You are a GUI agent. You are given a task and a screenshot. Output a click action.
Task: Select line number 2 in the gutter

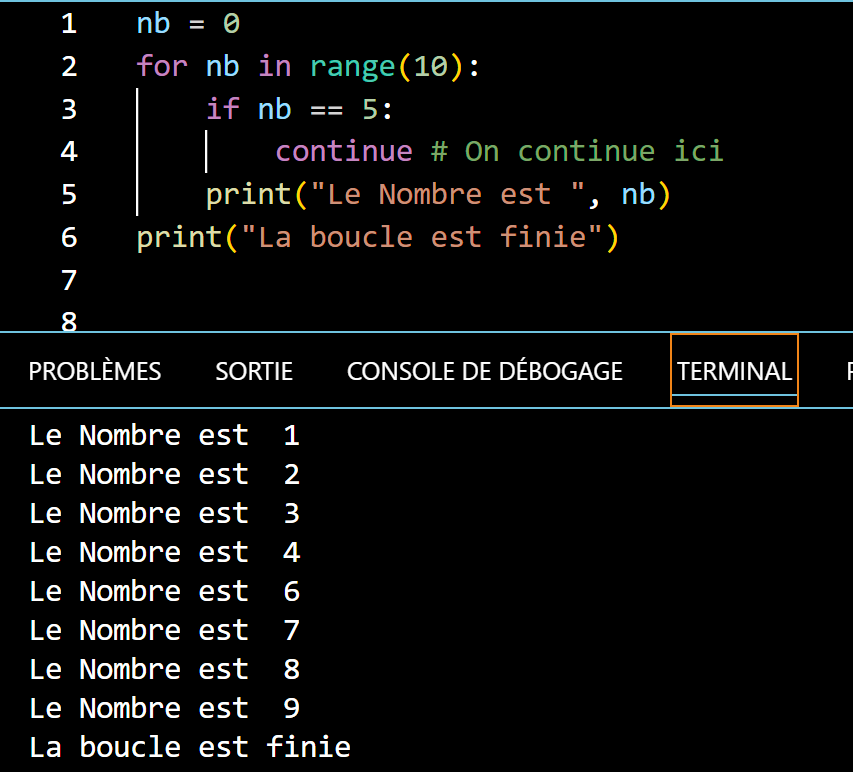pyautogui.click(x=68, y=67)
